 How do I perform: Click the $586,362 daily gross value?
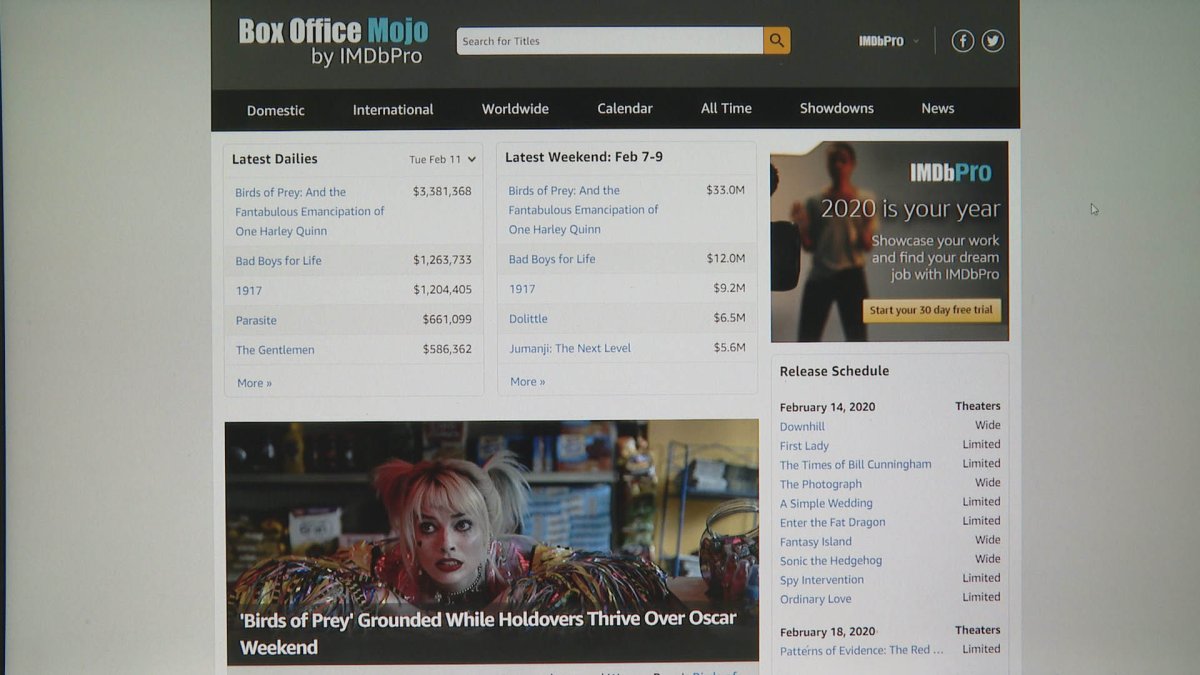tap(447, 349)
